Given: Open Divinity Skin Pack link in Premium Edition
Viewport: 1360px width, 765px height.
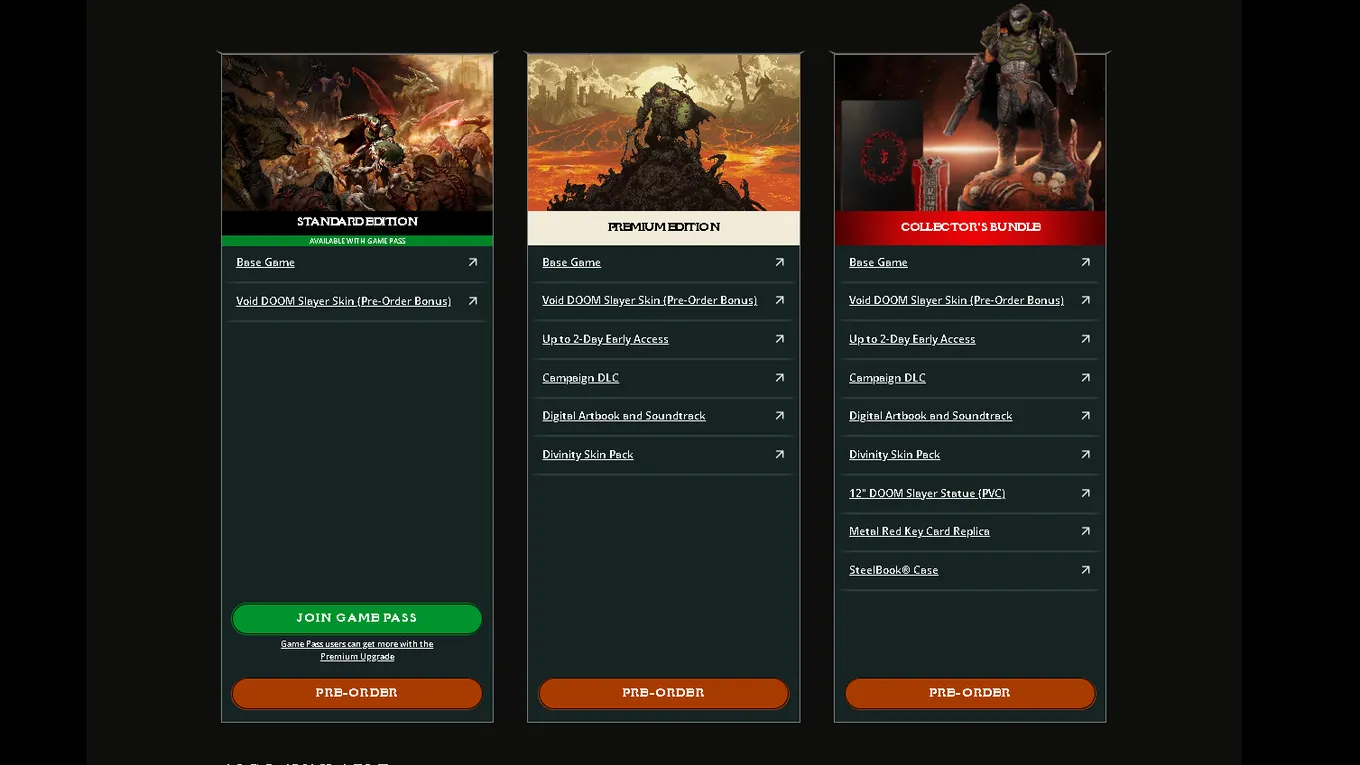Looking at the screenshot, I should click(x=587, y=454).
